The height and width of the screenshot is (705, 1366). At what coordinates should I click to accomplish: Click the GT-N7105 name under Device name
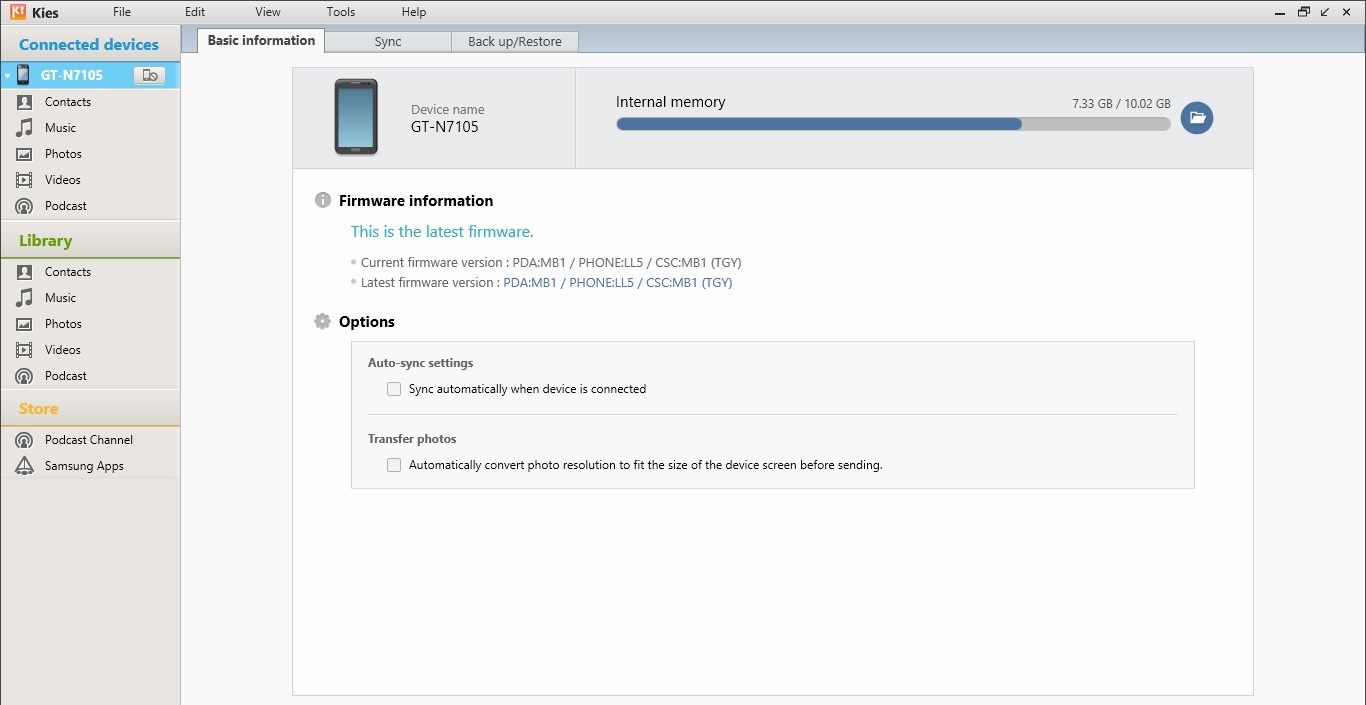click(445, 127)
